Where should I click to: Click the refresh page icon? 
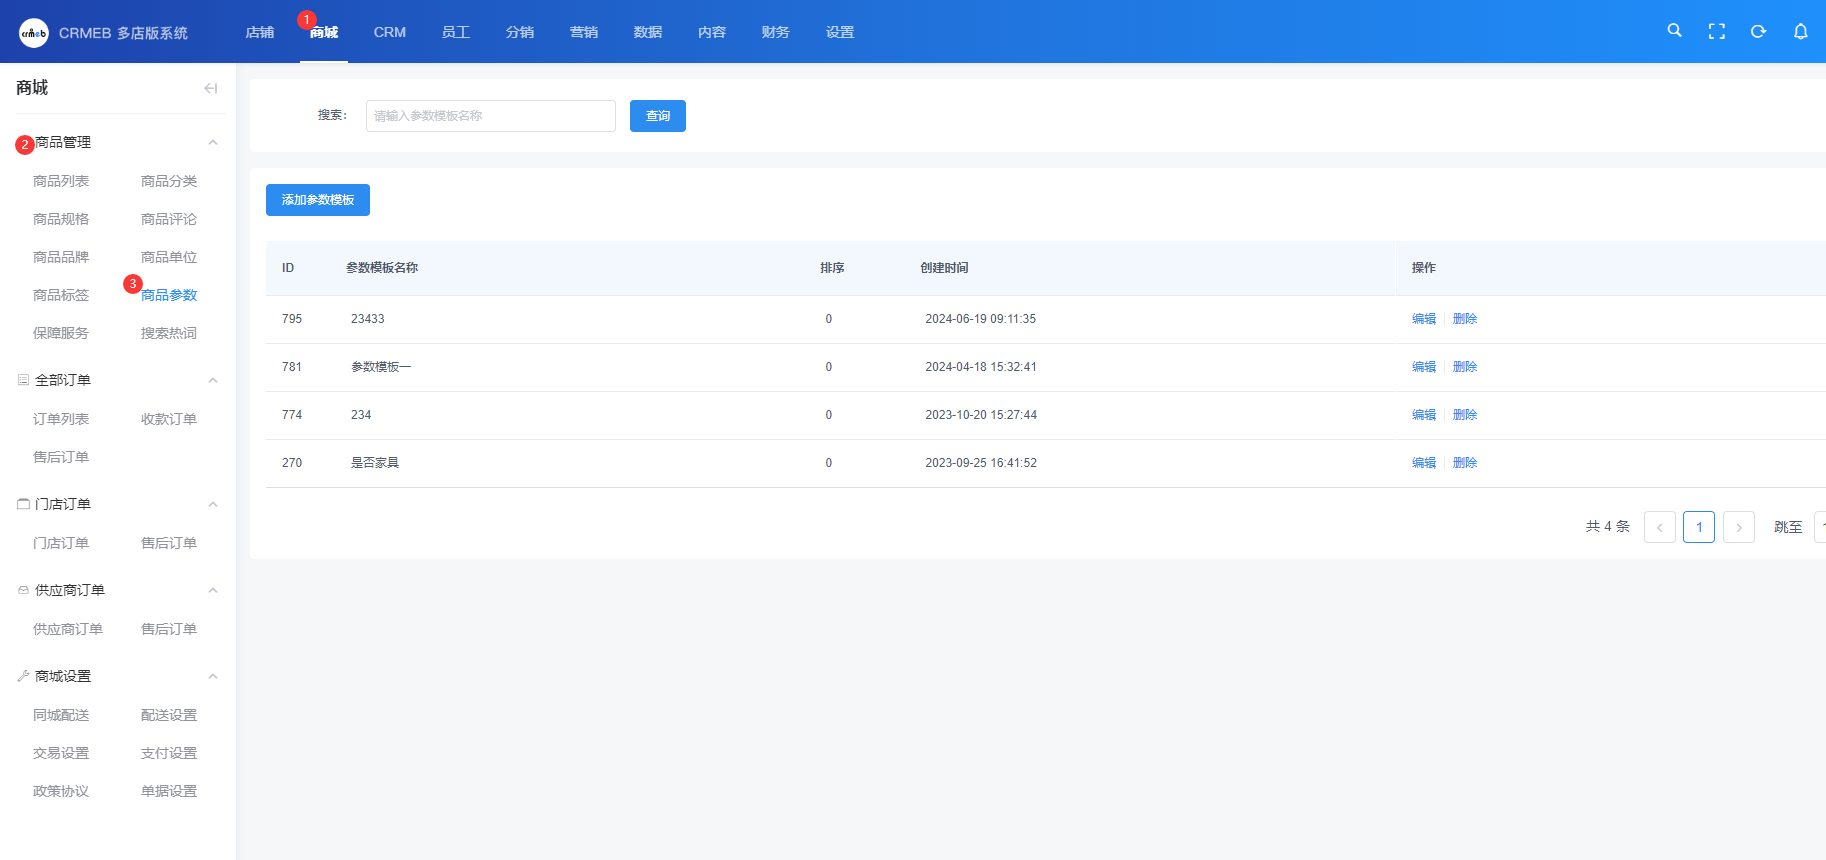(1758, 32)
